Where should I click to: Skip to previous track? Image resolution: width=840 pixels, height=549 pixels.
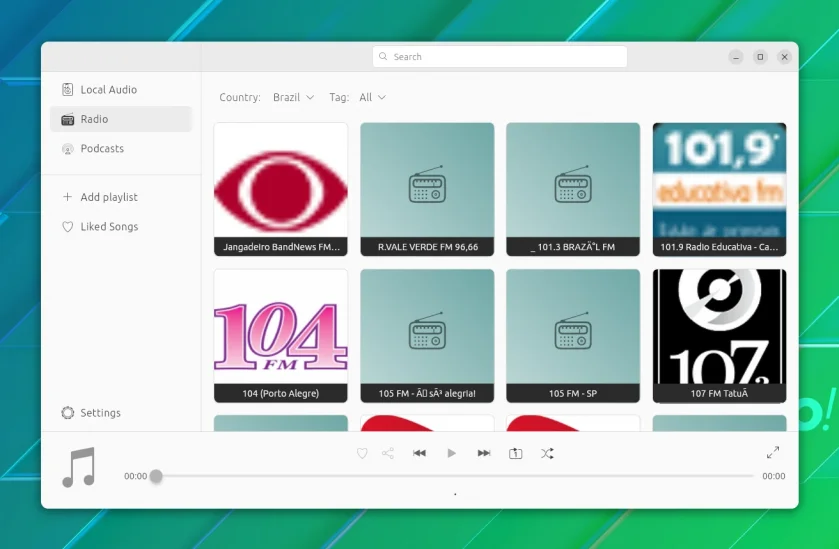tap(419, 453)
